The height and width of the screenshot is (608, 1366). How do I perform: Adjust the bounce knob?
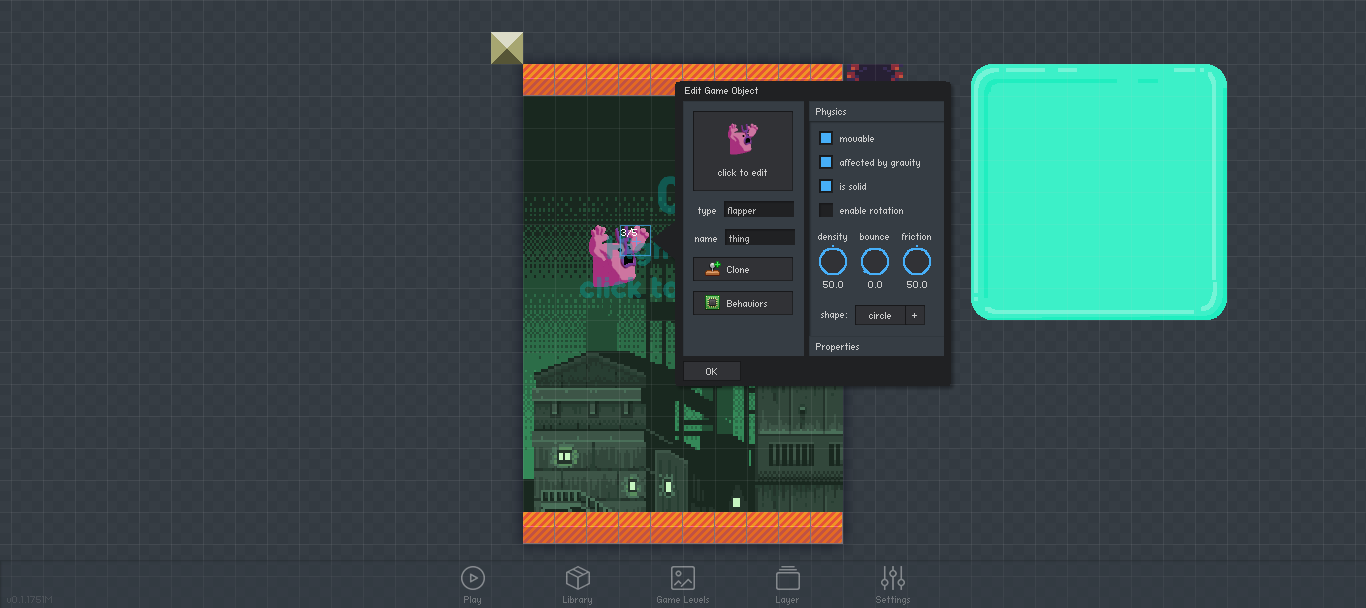pyautogui.click(x=875, y=262)
